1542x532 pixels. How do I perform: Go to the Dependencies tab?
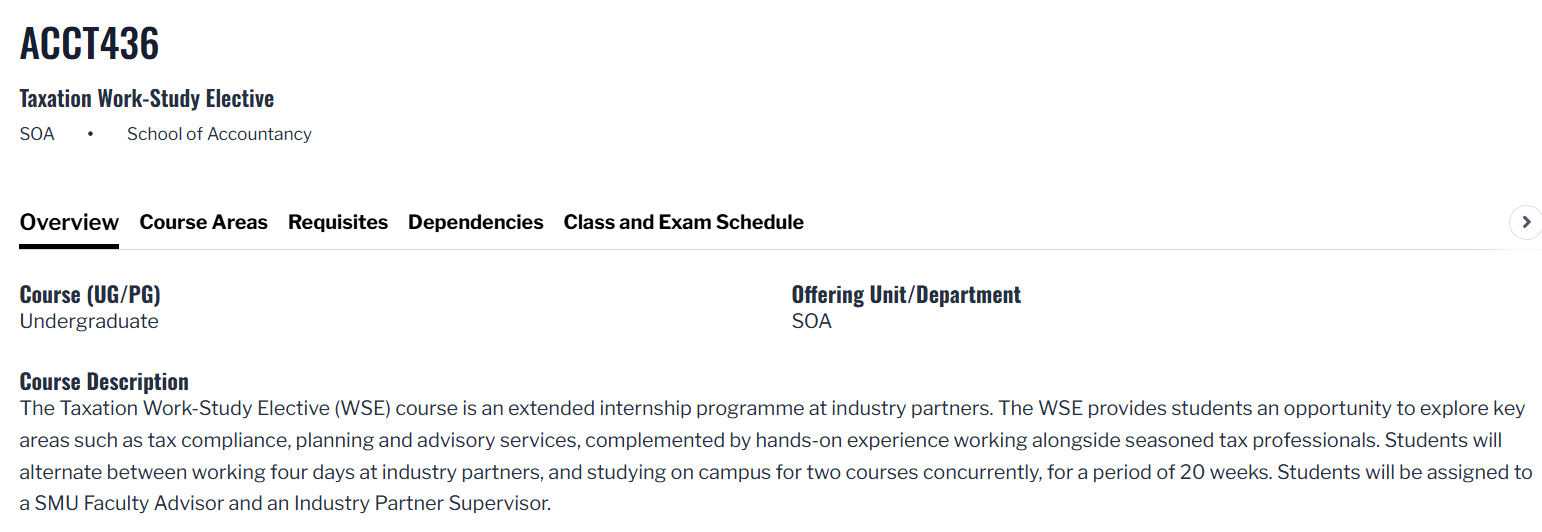[475, 222]
